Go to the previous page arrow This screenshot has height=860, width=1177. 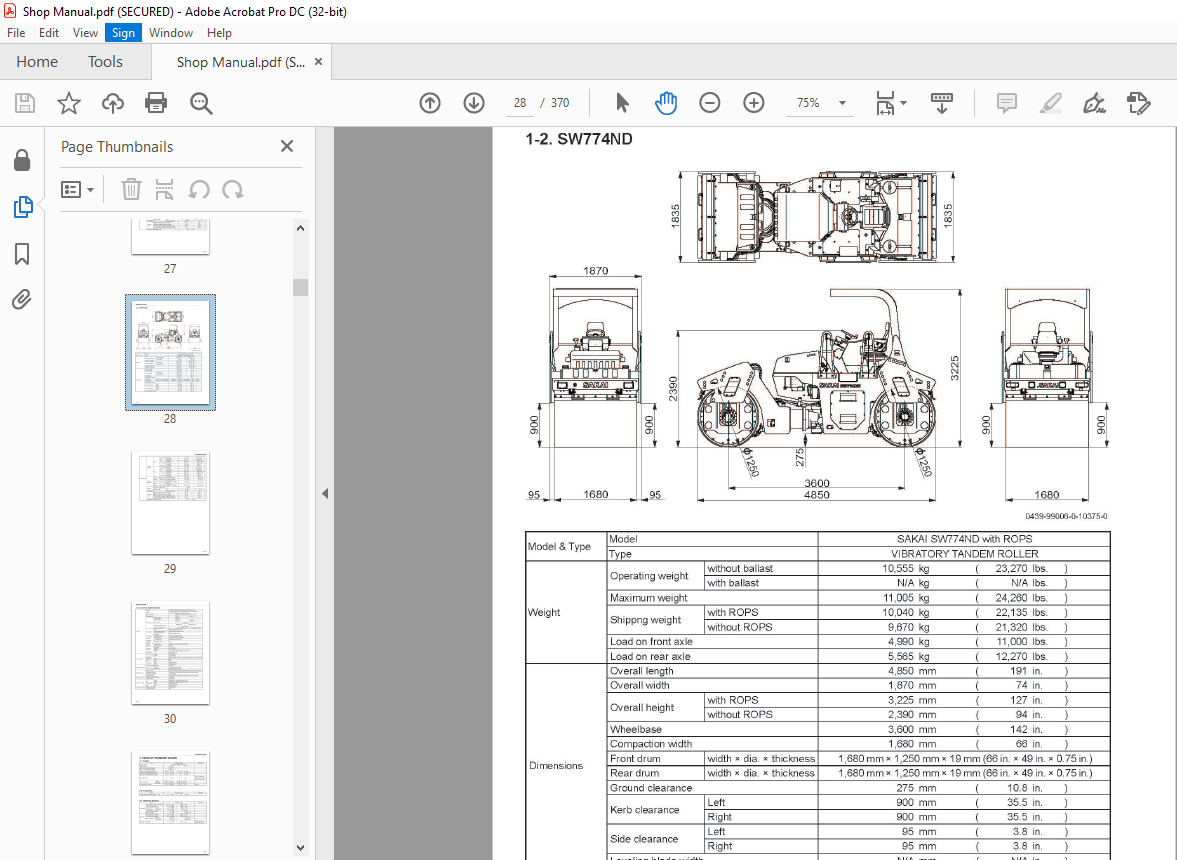click(x=430, y=103)
